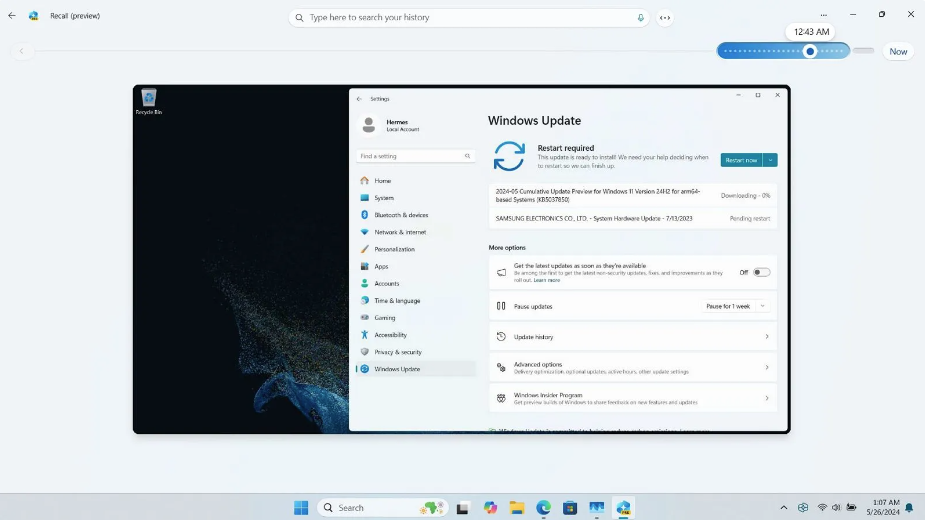
Task: Open Microsoft Store from the taskbar
Action: (x=570, y=508)
